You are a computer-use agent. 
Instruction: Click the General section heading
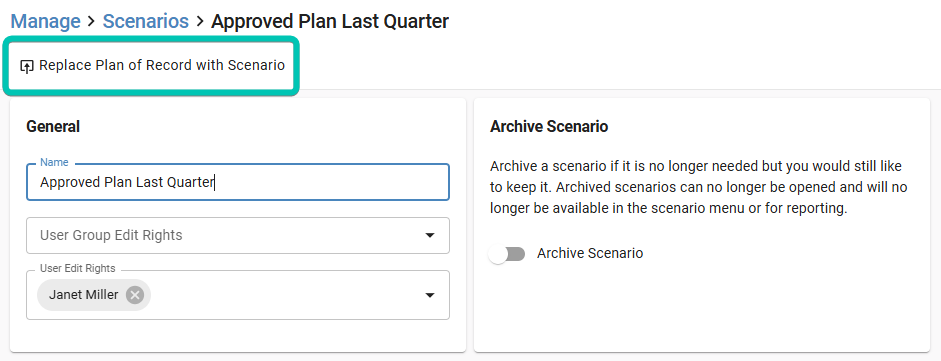pos(53,127)
